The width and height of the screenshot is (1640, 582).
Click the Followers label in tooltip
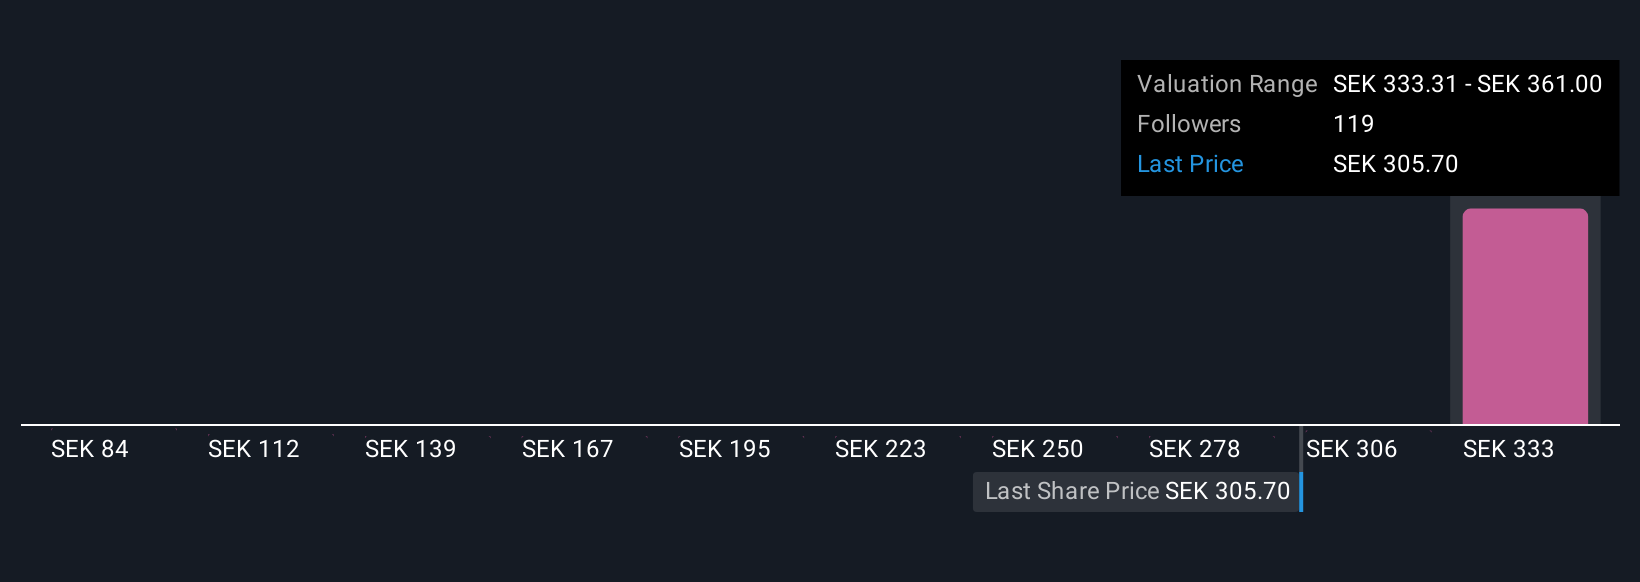(1189, 124)
